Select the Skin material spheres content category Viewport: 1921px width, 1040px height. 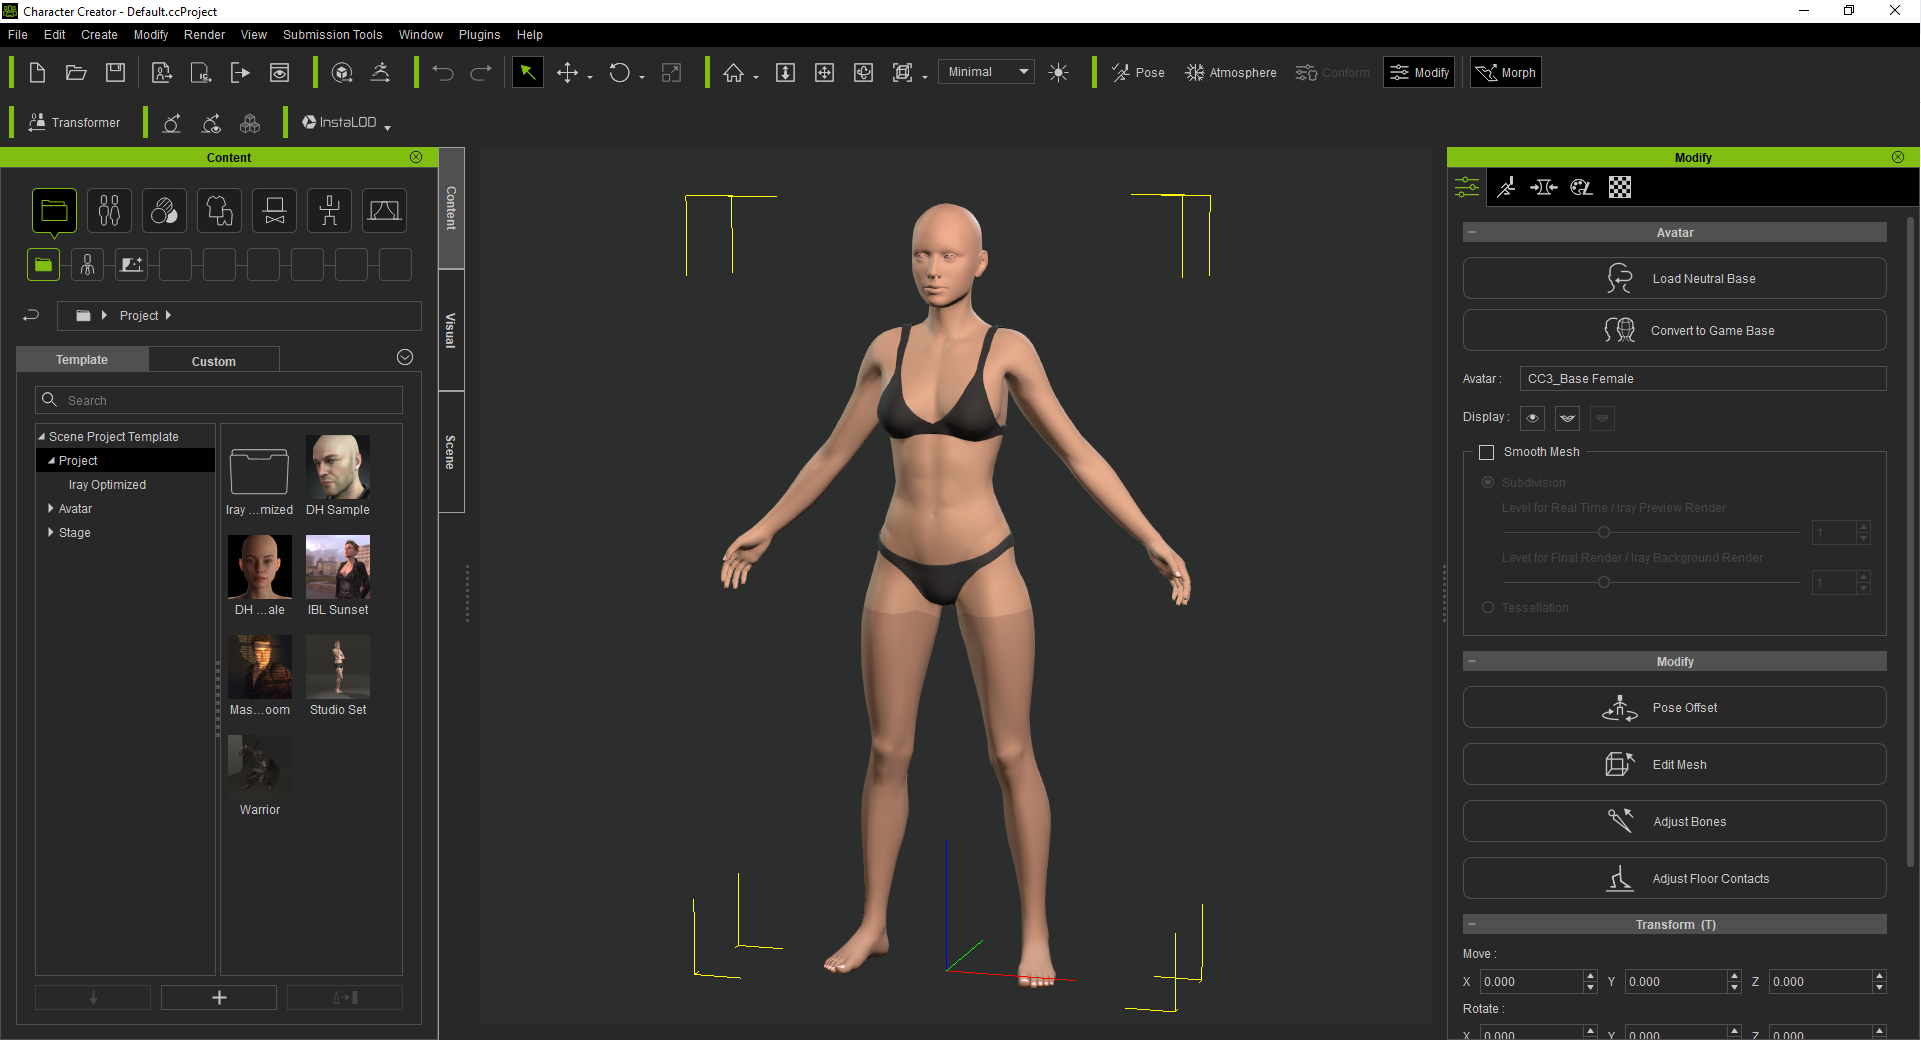(x=164, y=211)
